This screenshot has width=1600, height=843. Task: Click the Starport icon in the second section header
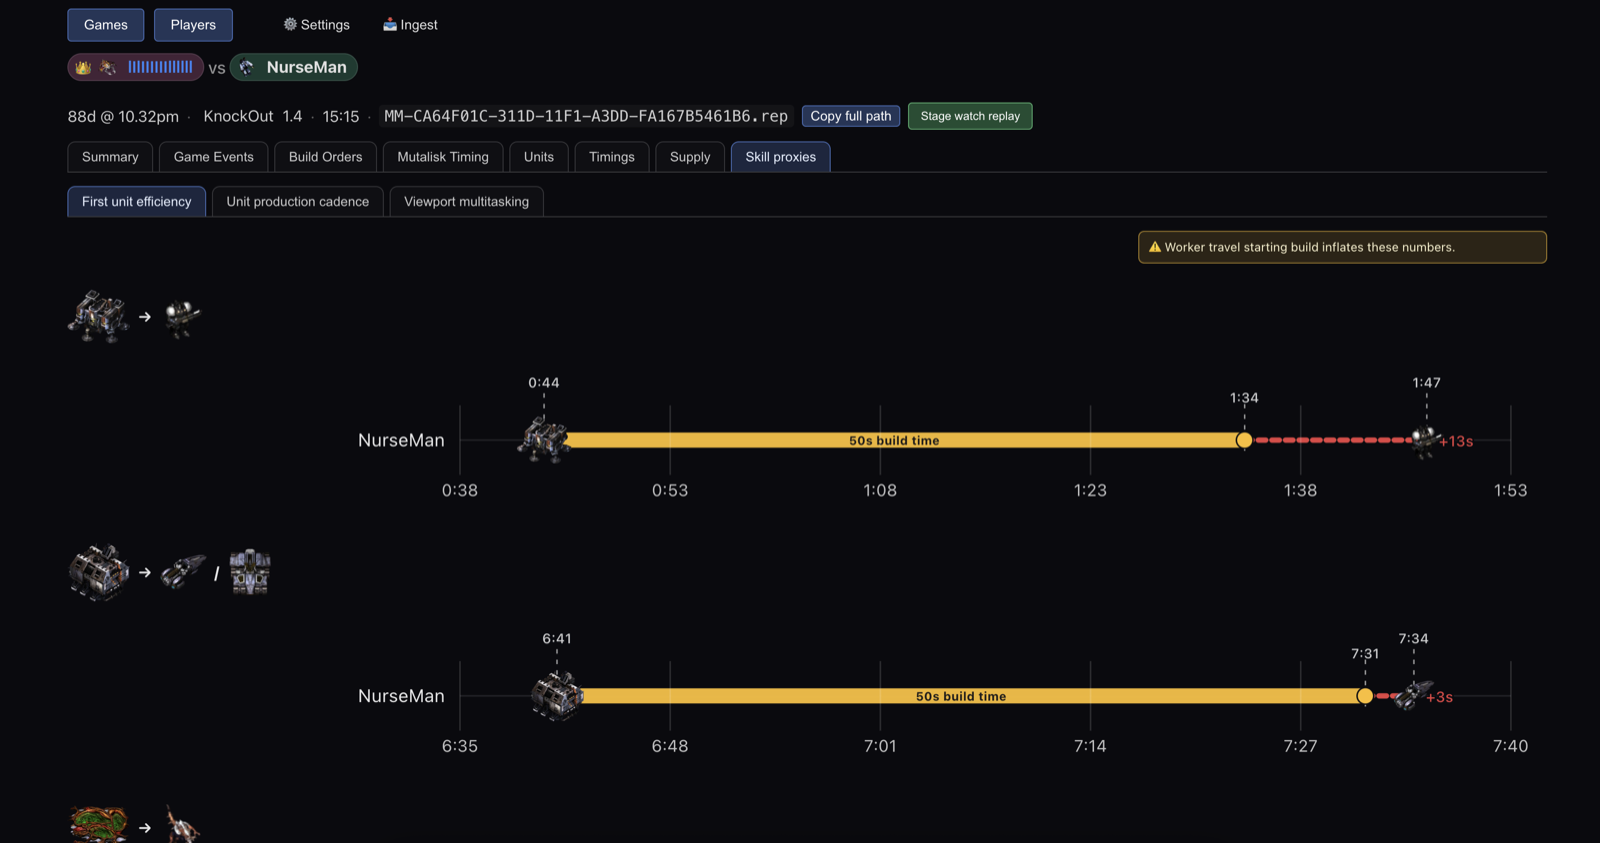pyautogui.click(x=99, y=572)
